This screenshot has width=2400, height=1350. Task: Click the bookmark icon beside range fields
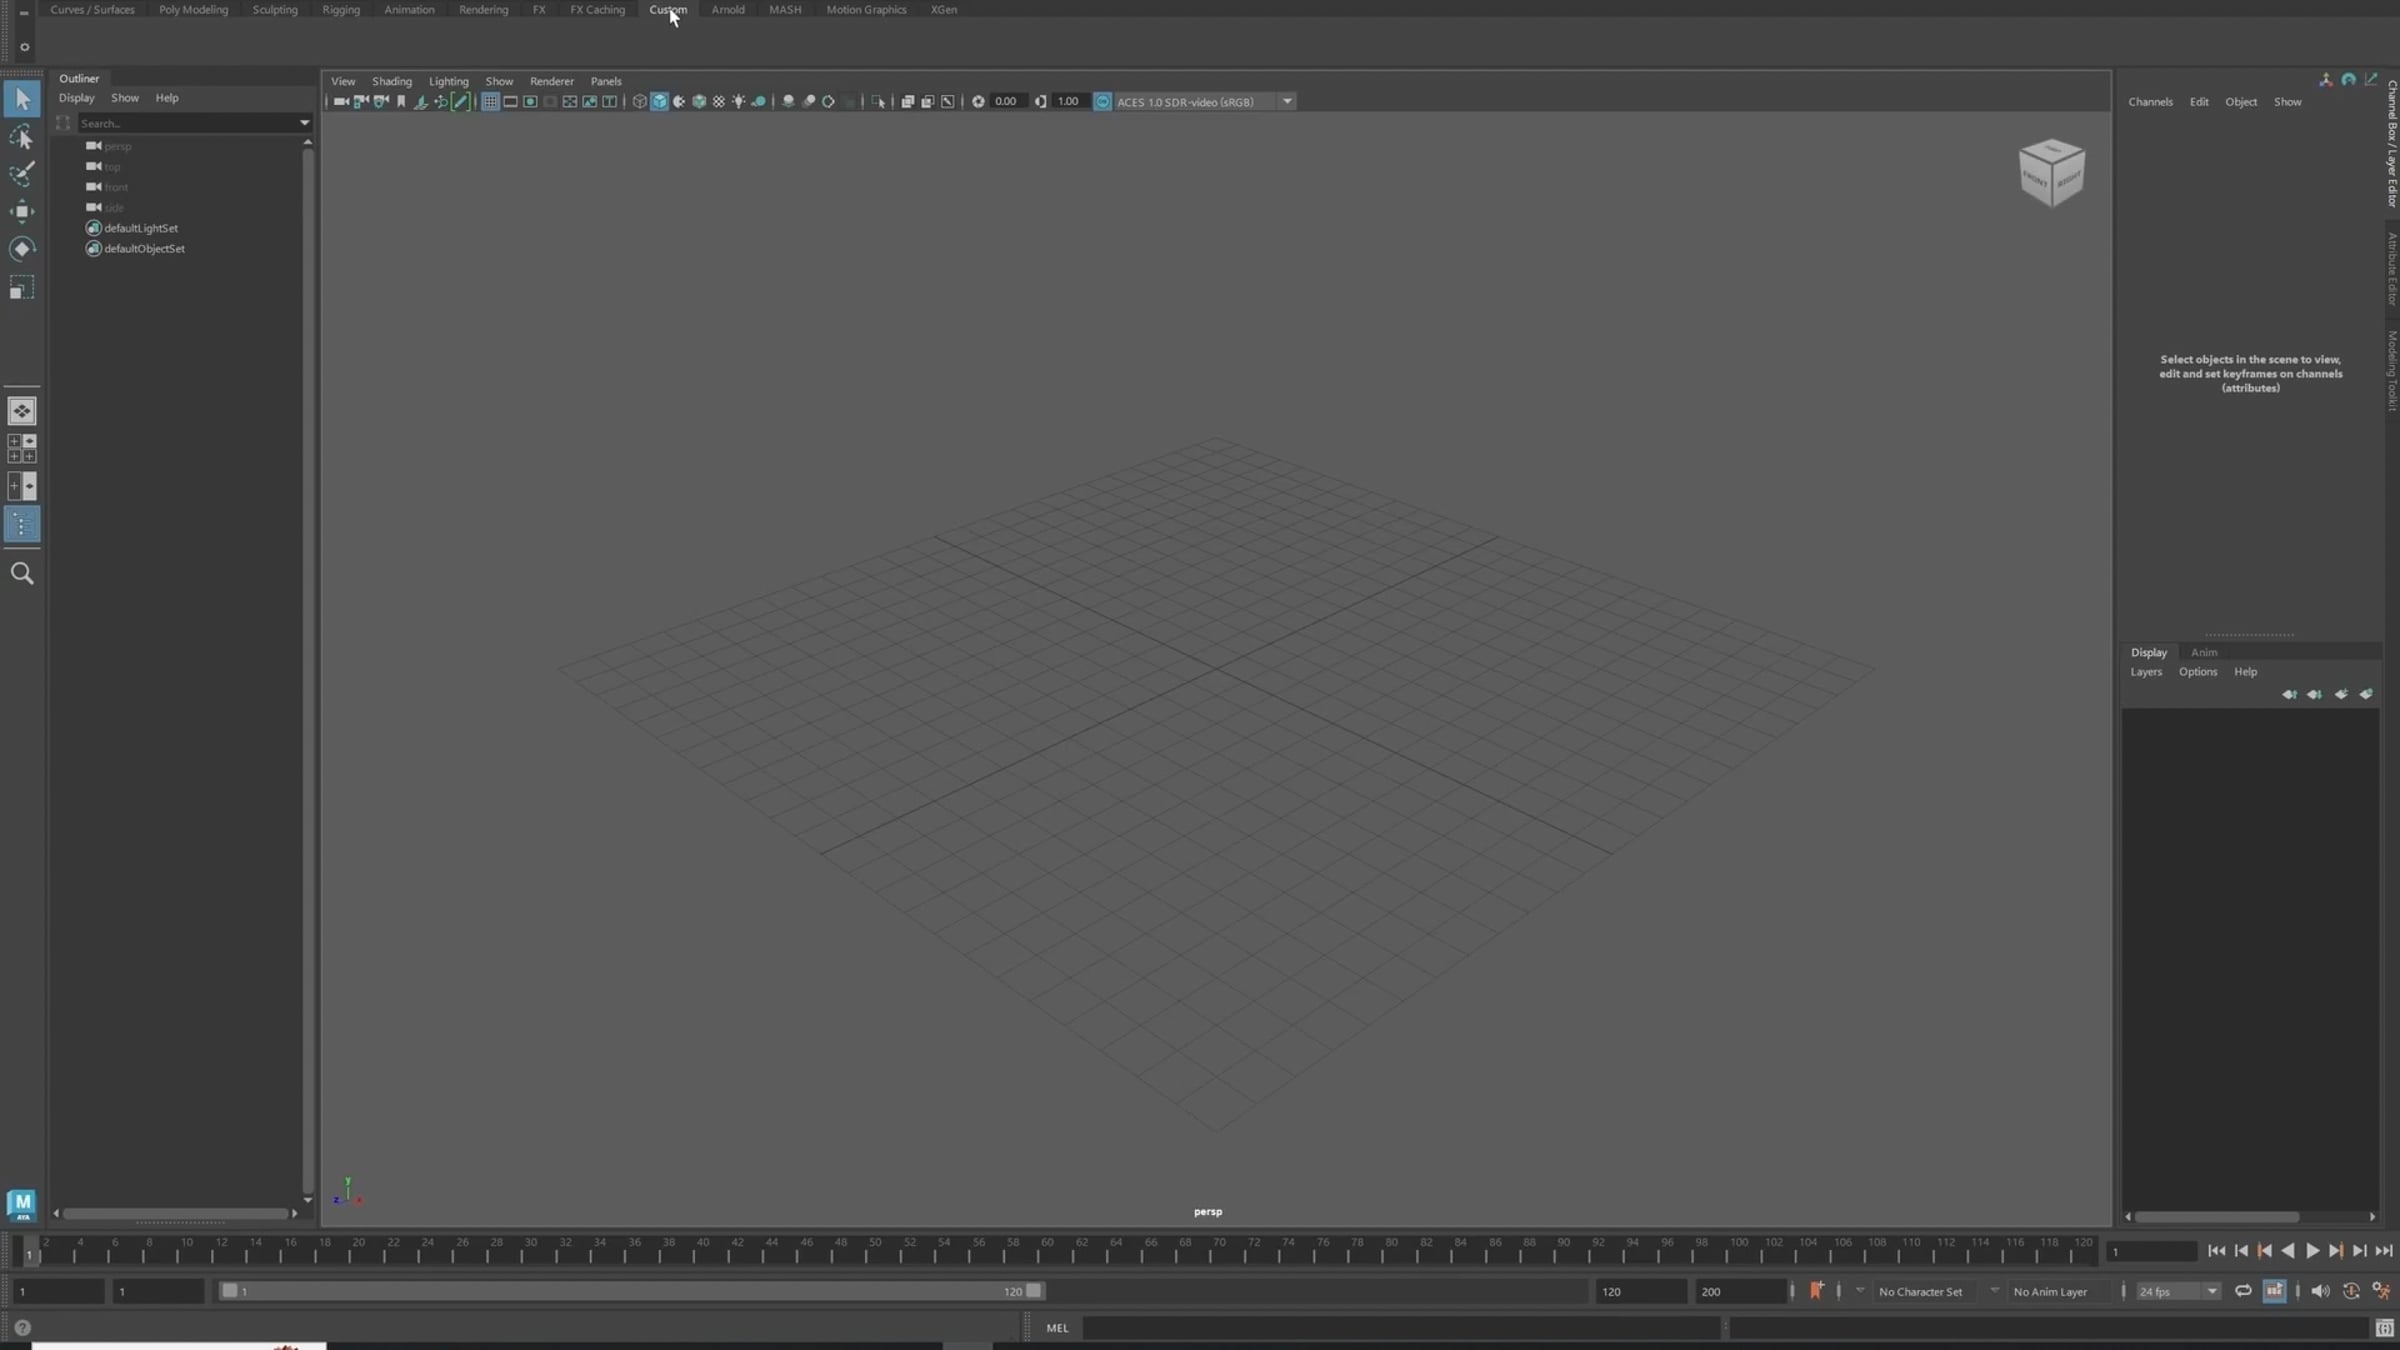click(x=1816, y=1291)
